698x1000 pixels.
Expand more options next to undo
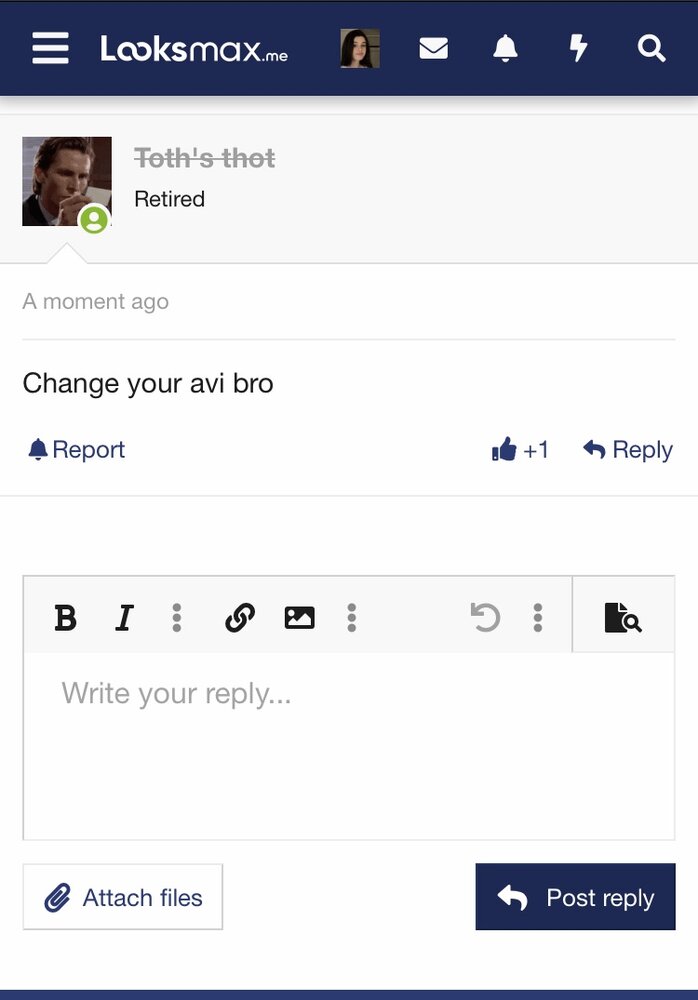[x=538, y=617]
